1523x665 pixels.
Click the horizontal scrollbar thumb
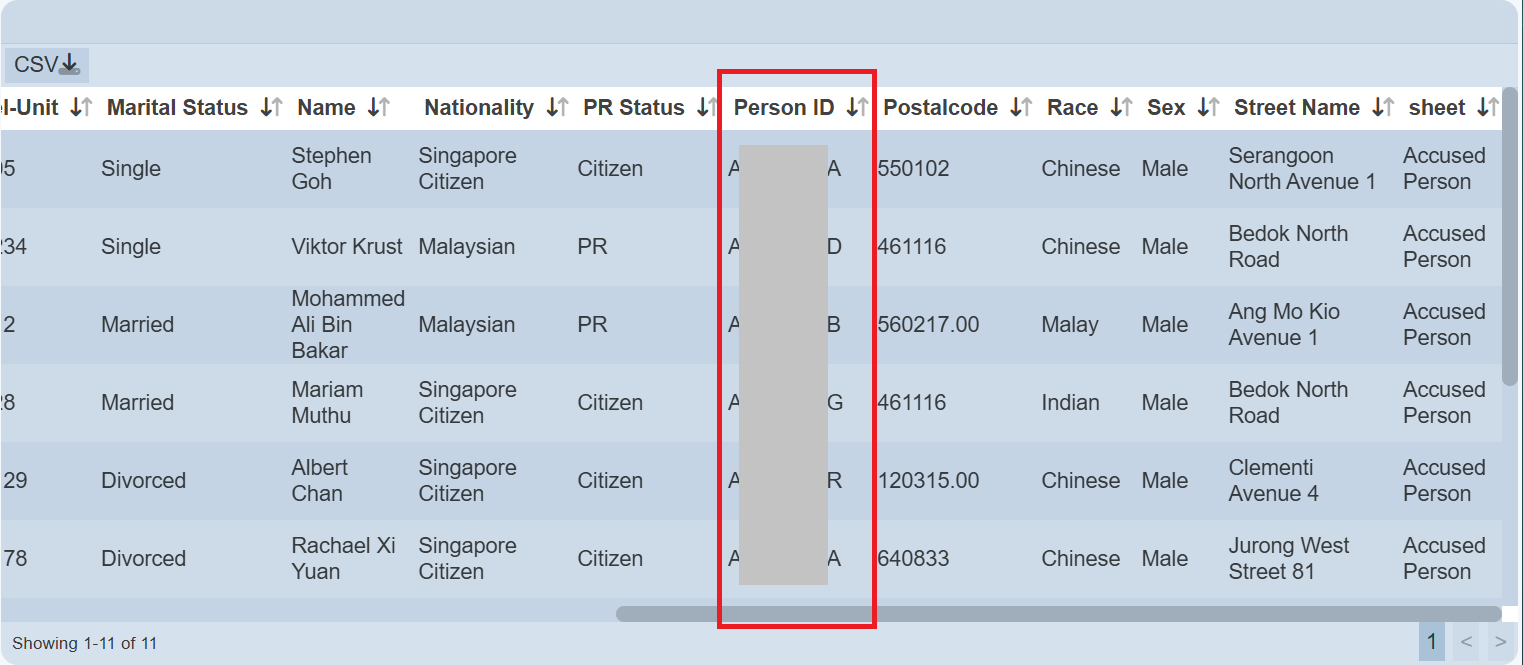[1057, 614]
